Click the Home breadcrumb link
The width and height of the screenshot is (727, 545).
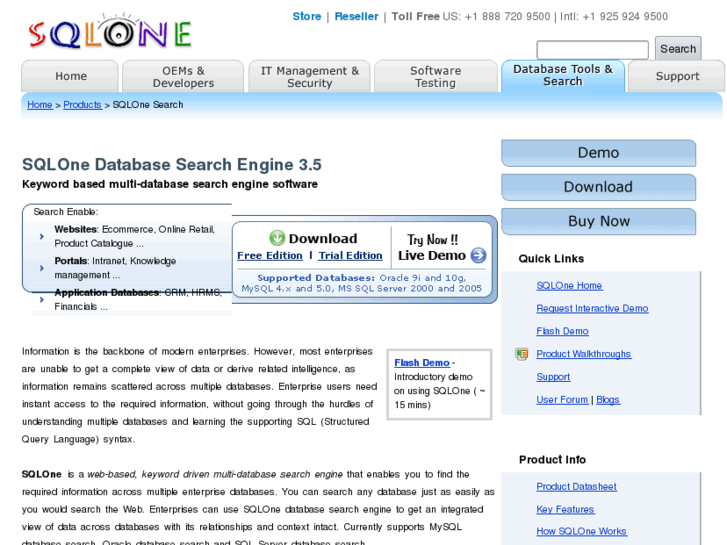point(39,105)
